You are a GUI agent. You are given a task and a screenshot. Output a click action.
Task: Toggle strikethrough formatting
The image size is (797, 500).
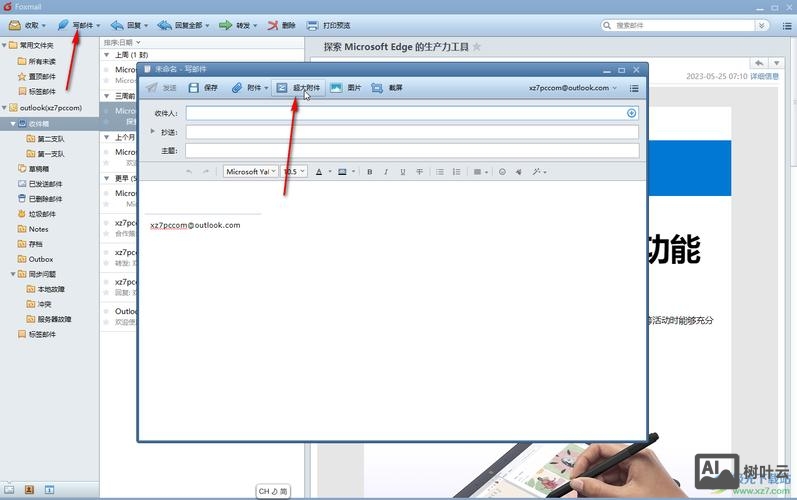(419, 172)
